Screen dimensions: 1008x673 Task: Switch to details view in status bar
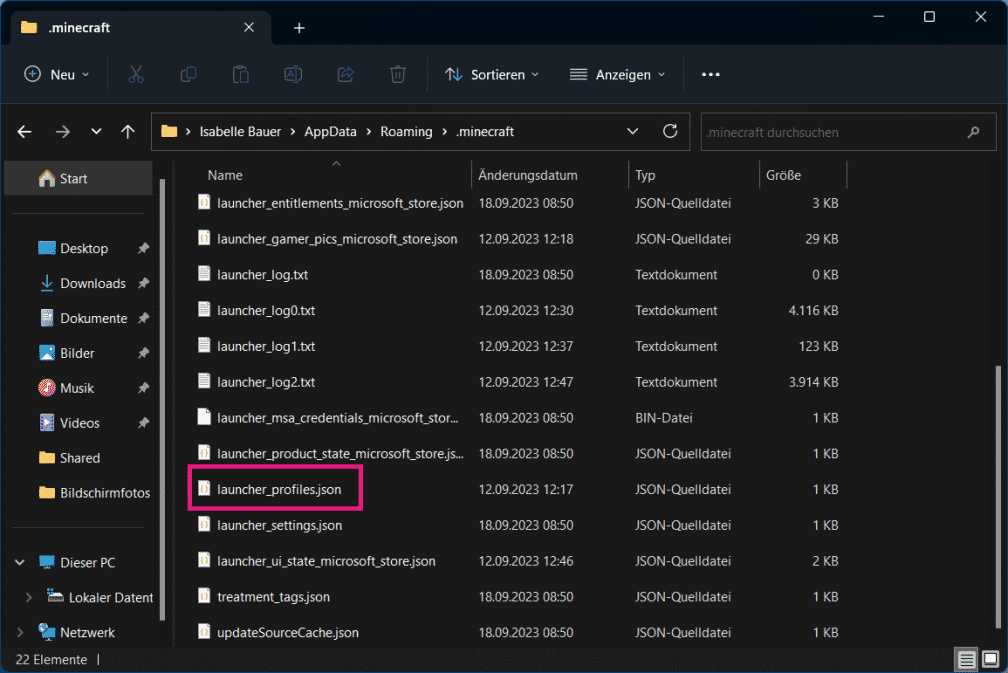click(x=966, y=660)
